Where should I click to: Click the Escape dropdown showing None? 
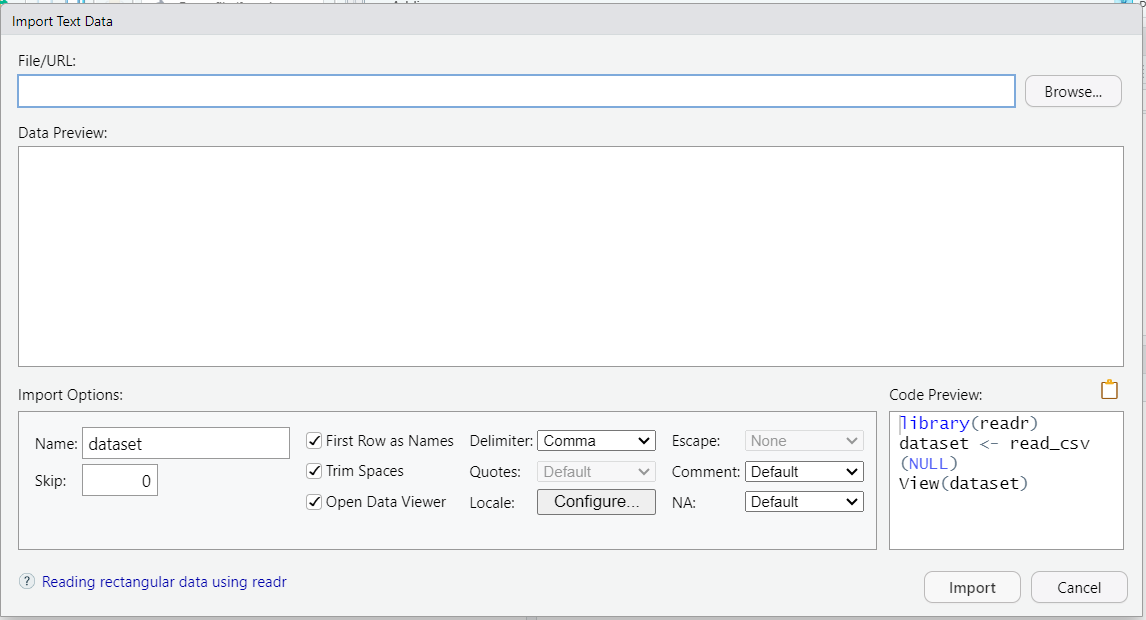(x=804, y=441)
